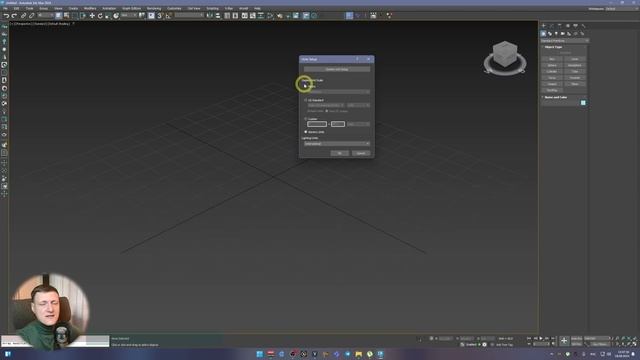Select the US Standard radio button

click(306, 100)
